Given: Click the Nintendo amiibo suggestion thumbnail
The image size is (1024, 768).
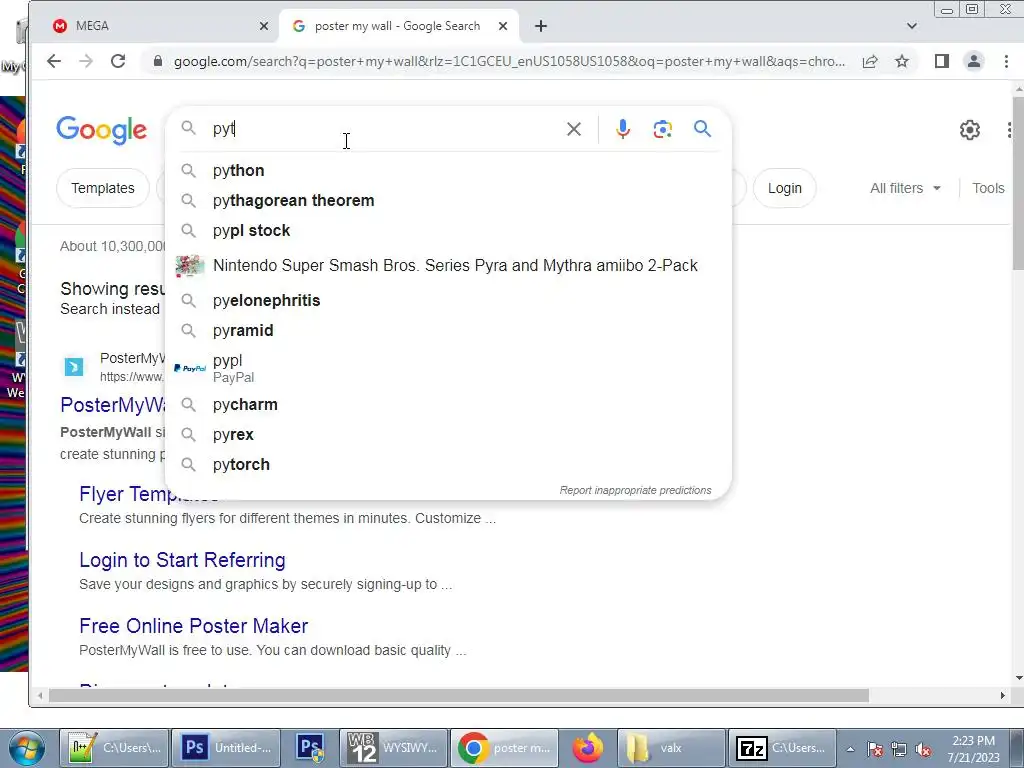Looking at the screenshot, I should coord(190,266).
